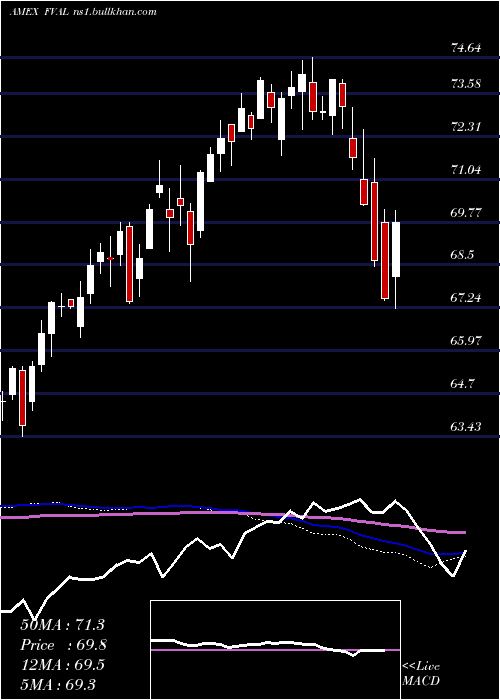The height and width of the screenshot is (700, 500).
Task: Click the 68.5 price label
Action: (x=462, y=255)
